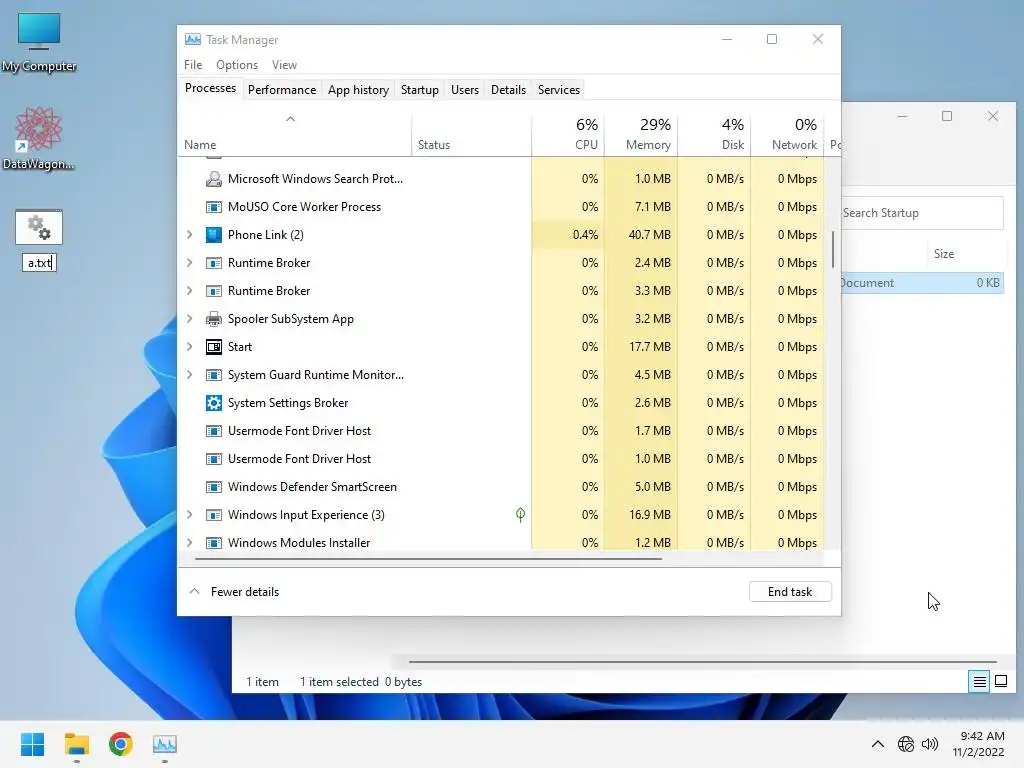Open the Windows Start button
The image size is (1024, 768).
tap(32, 744)
